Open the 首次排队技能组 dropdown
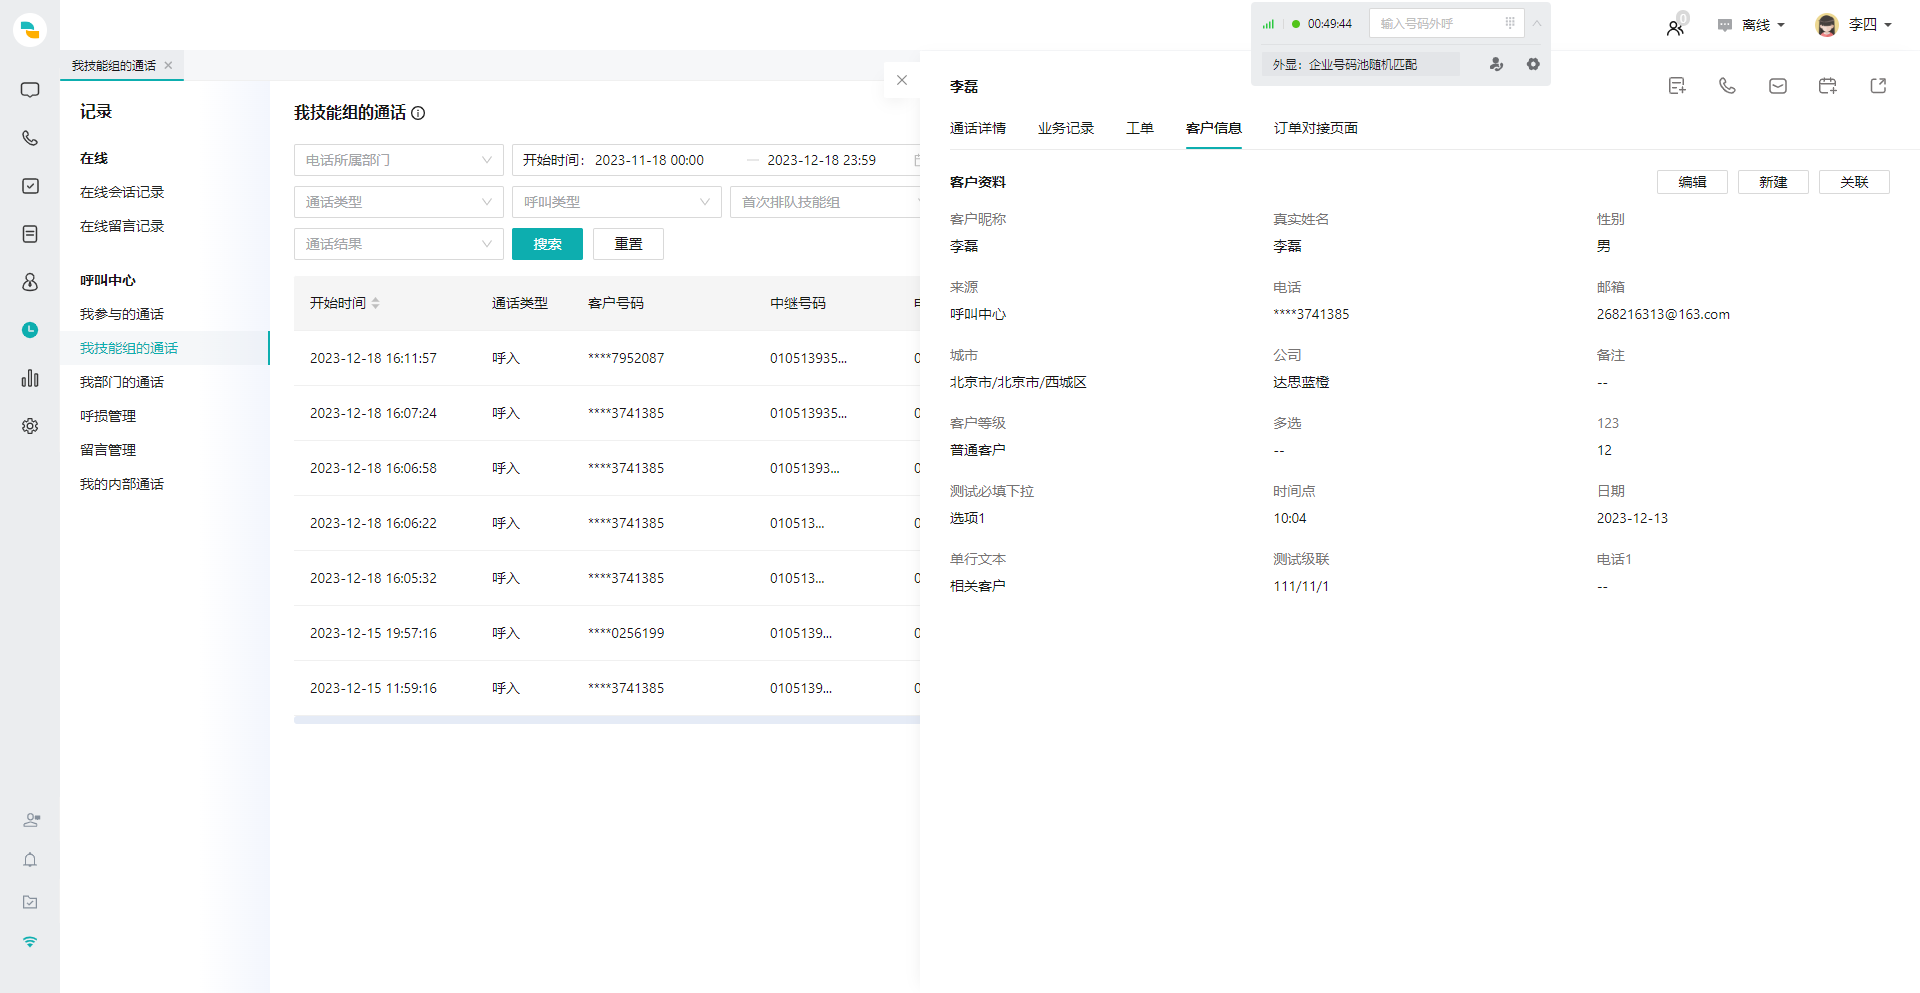The width and height of the screenshot is (1920, 993). 825,202
